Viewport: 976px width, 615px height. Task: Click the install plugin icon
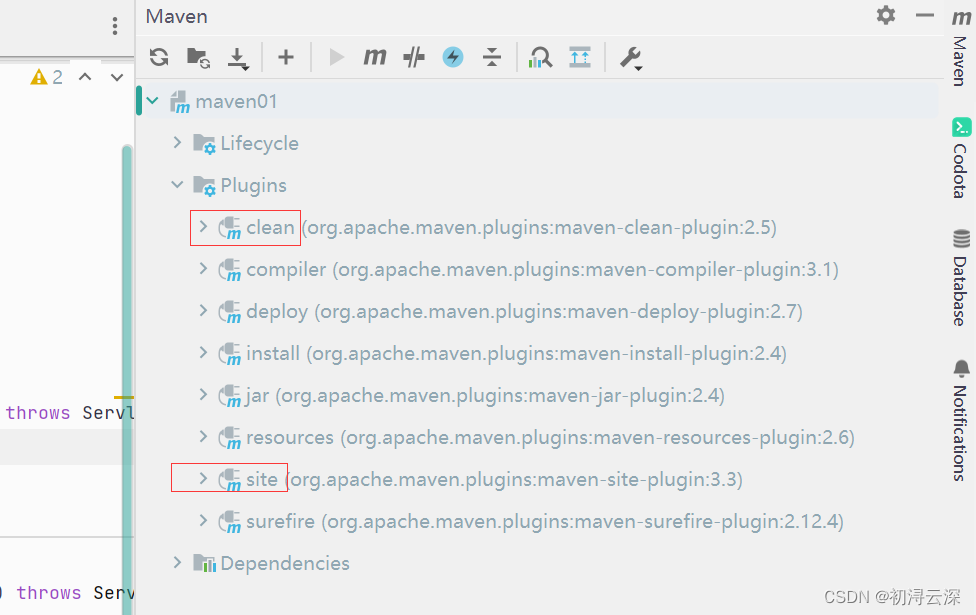[230, 354]
